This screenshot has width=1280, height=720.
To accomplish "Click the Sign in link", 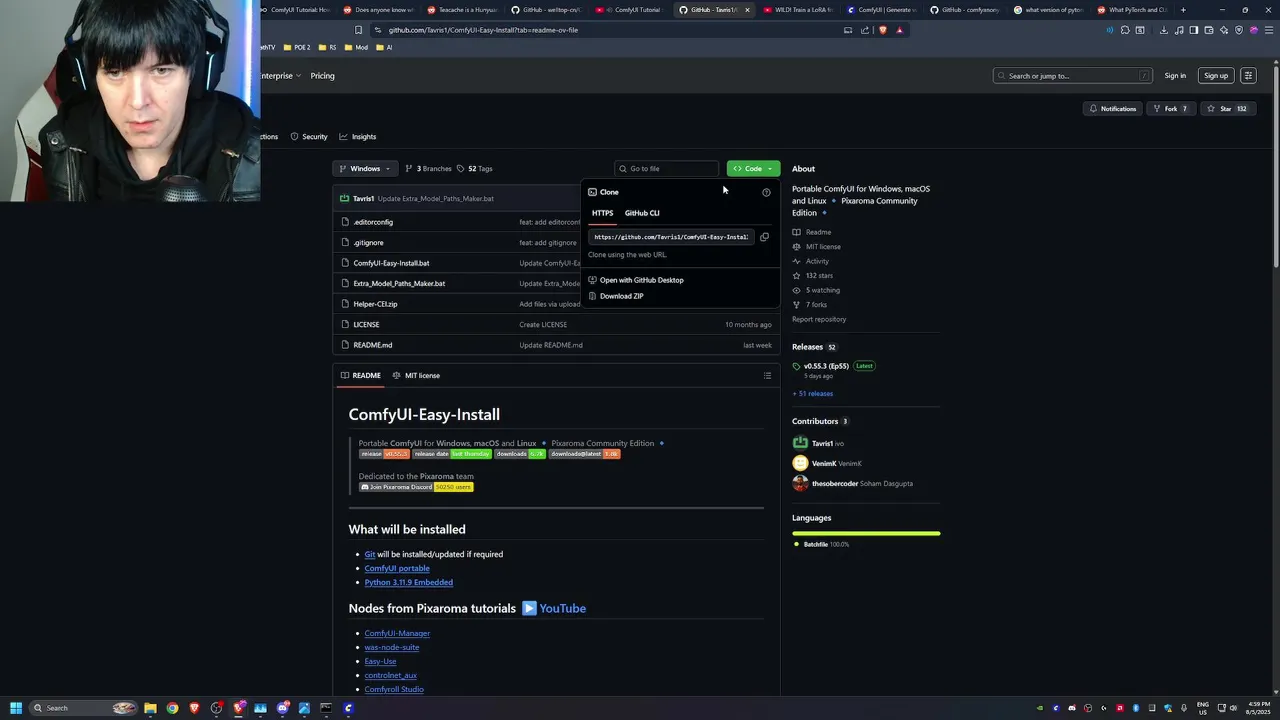I will (1175, 76).
